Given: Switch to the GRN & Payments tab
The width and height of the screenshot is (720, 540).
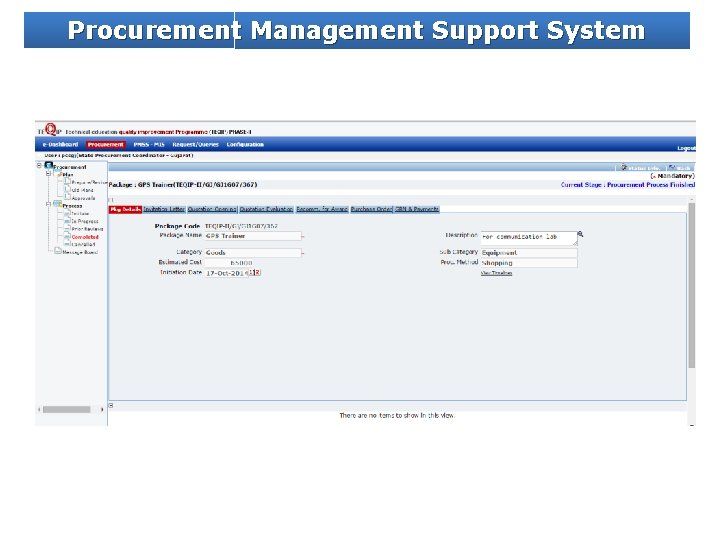Looking at the screenshot, I should click(417, 209).
